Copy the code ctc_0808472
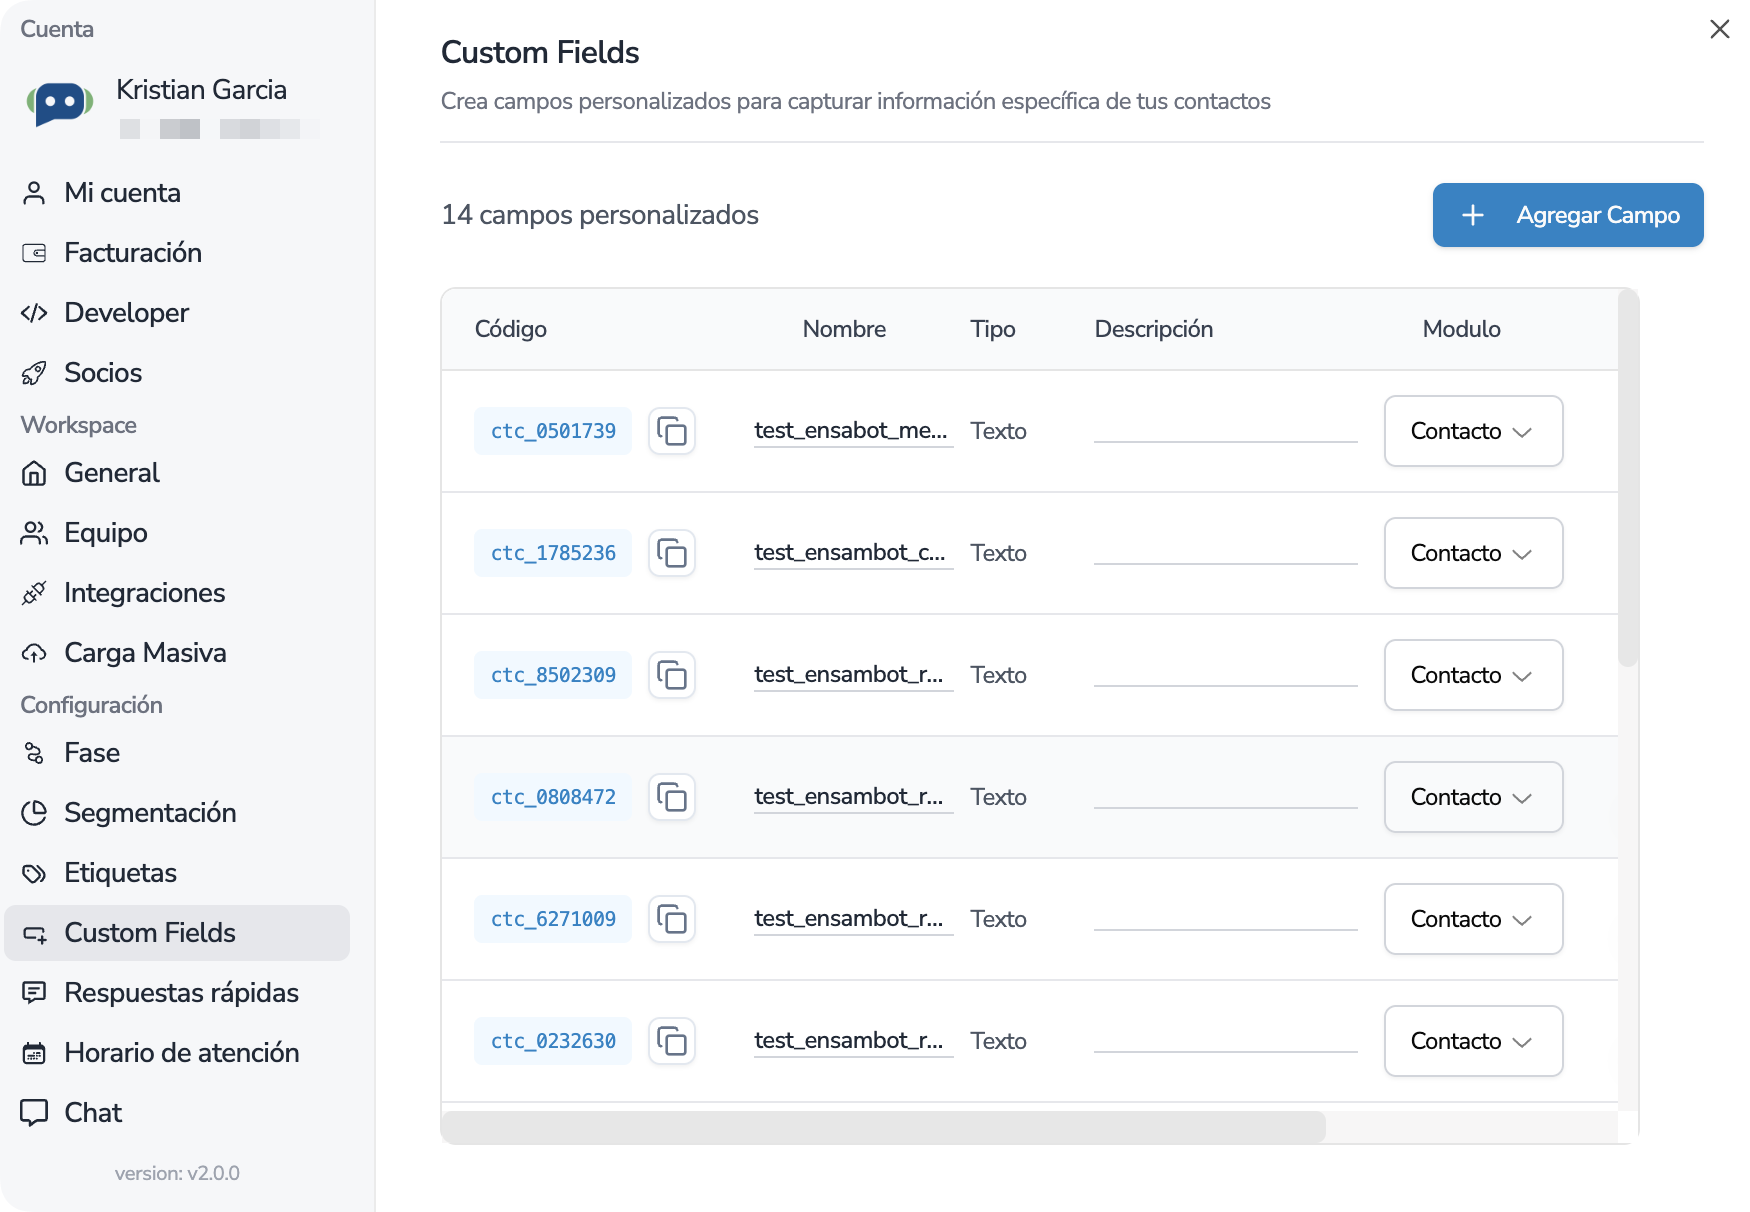Image resolution: width=1750 pixels, height=1212 pixels. click(x=672, y=797)
